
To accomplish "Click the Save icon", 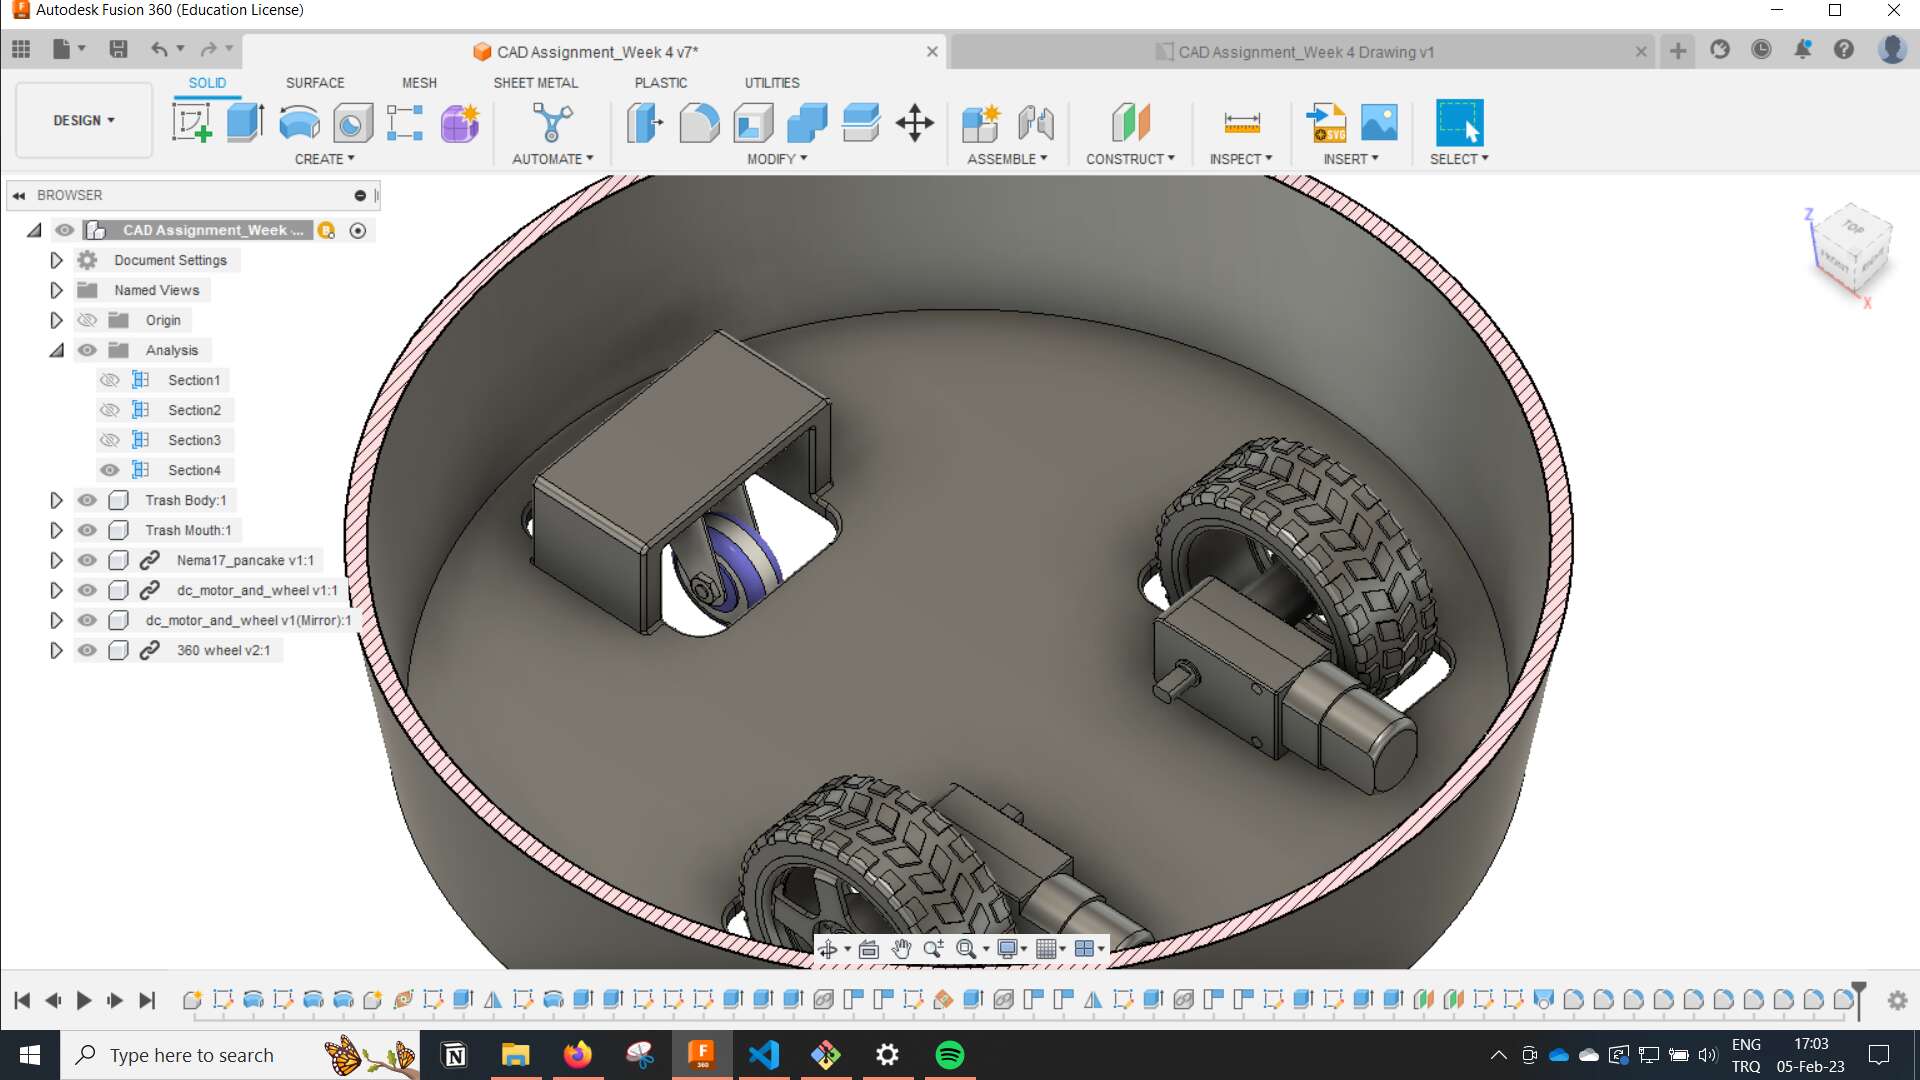I will 118,48.
